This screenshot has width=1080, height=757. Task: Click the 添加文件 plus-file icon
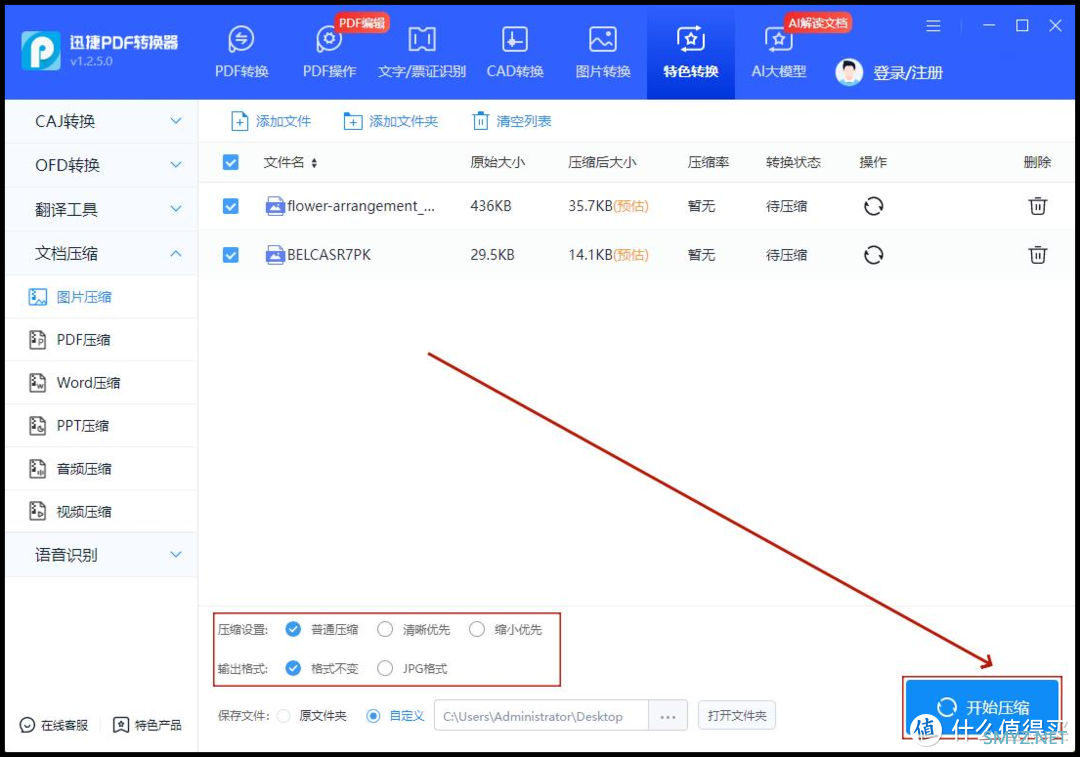coord(239,121)
